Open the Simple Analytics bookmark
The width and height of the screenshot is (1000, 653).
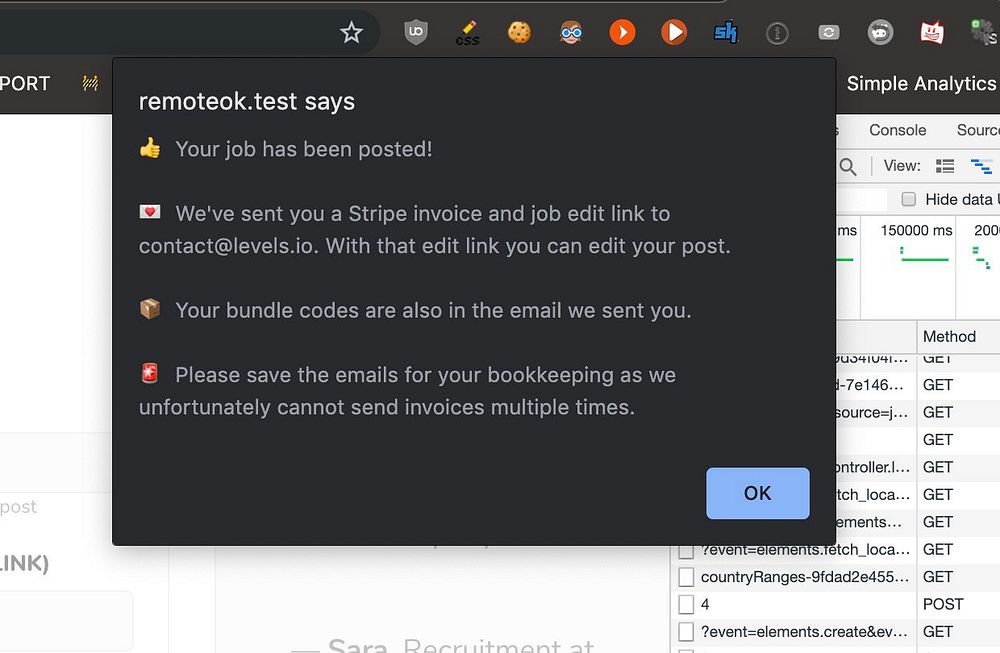[x=921, y=84]
